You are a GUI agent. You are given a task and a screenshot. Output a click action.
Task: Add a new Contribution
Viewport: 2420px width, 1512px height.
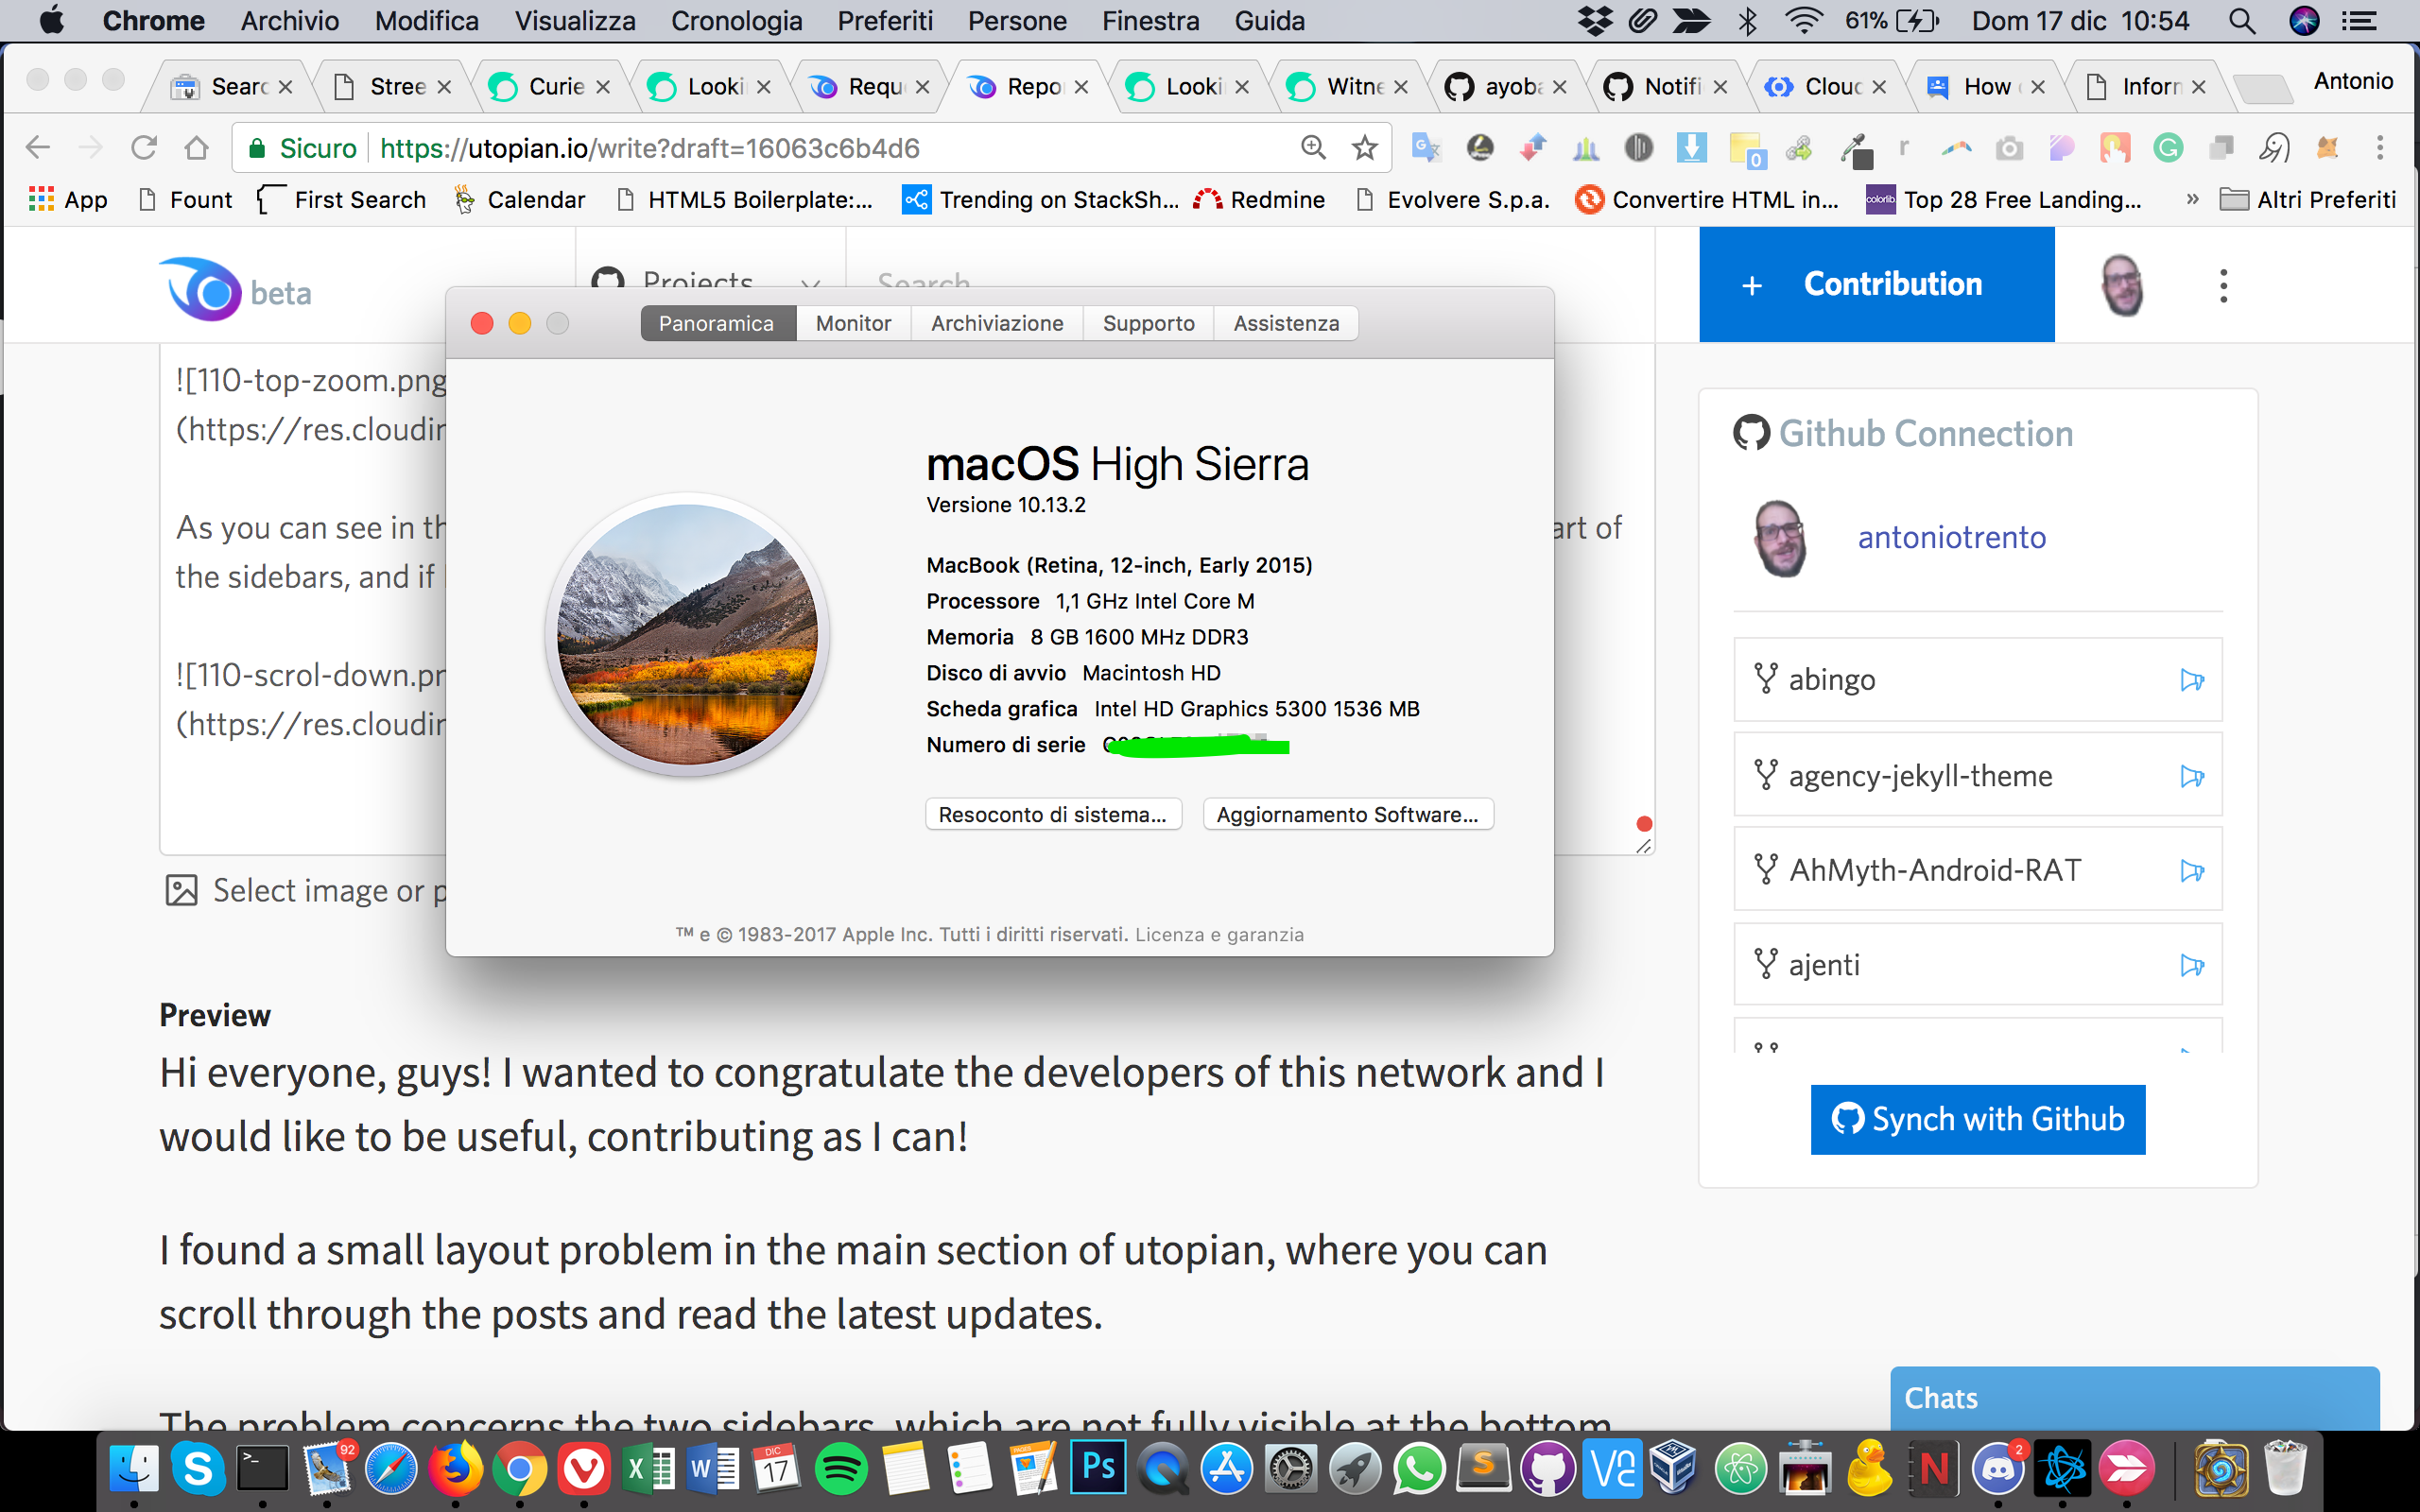click(1876, 284)
